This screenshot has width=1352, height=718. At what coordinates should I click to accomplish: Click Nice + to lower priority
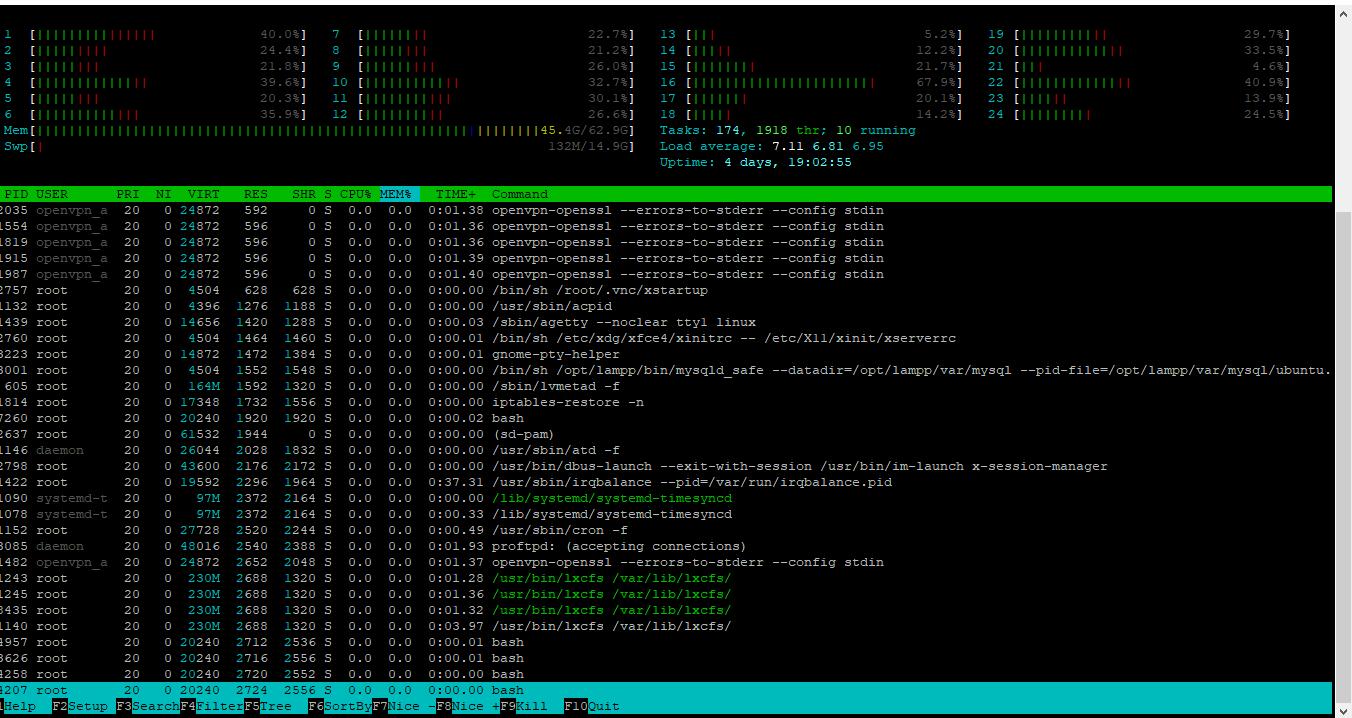point(476,706)
